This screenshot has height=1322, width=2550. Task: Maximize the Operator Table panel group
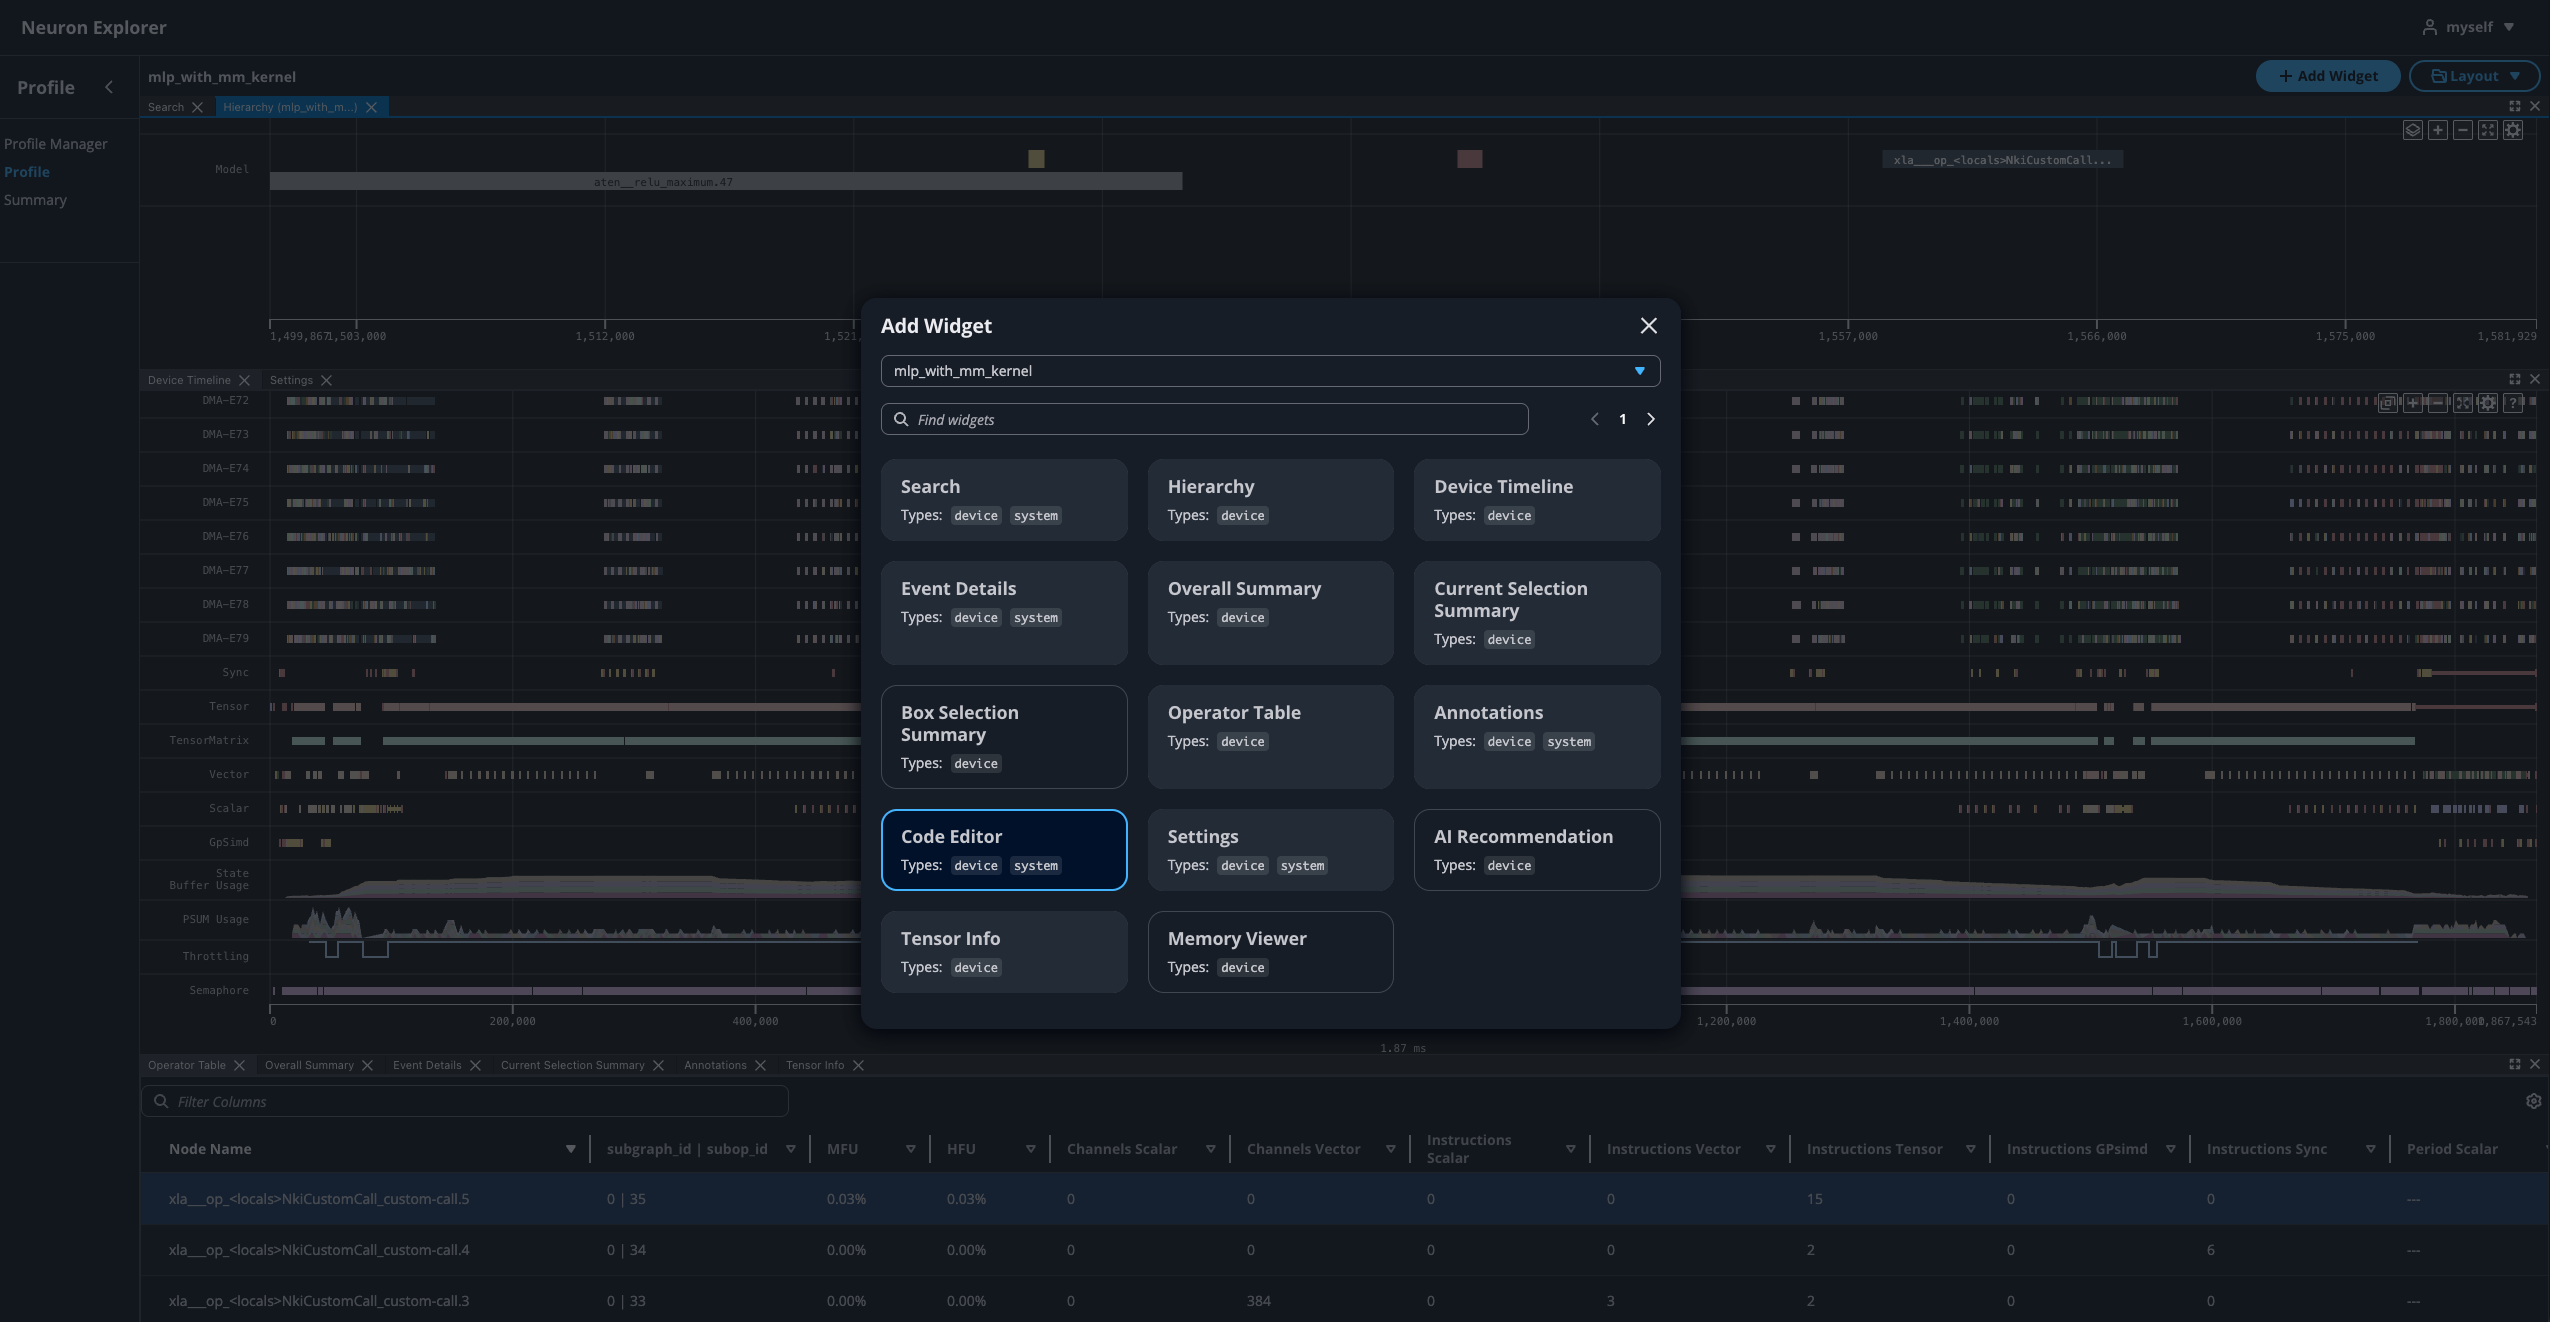(x=2515, y=1064)
